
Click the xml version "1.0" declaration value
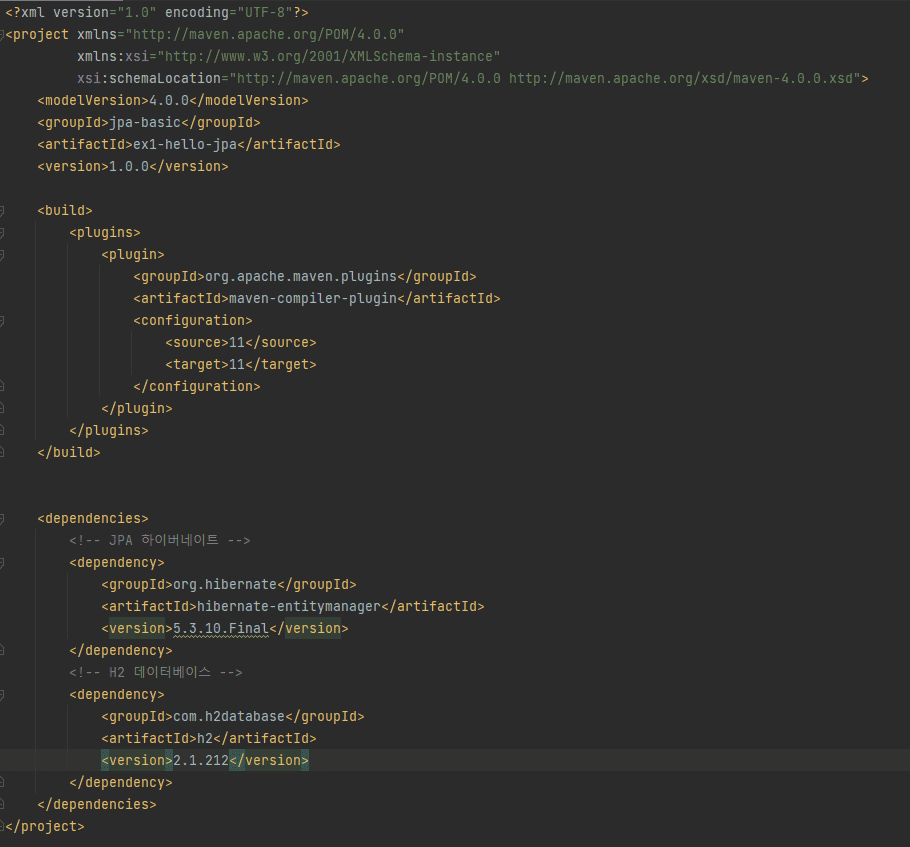(137, 12)
